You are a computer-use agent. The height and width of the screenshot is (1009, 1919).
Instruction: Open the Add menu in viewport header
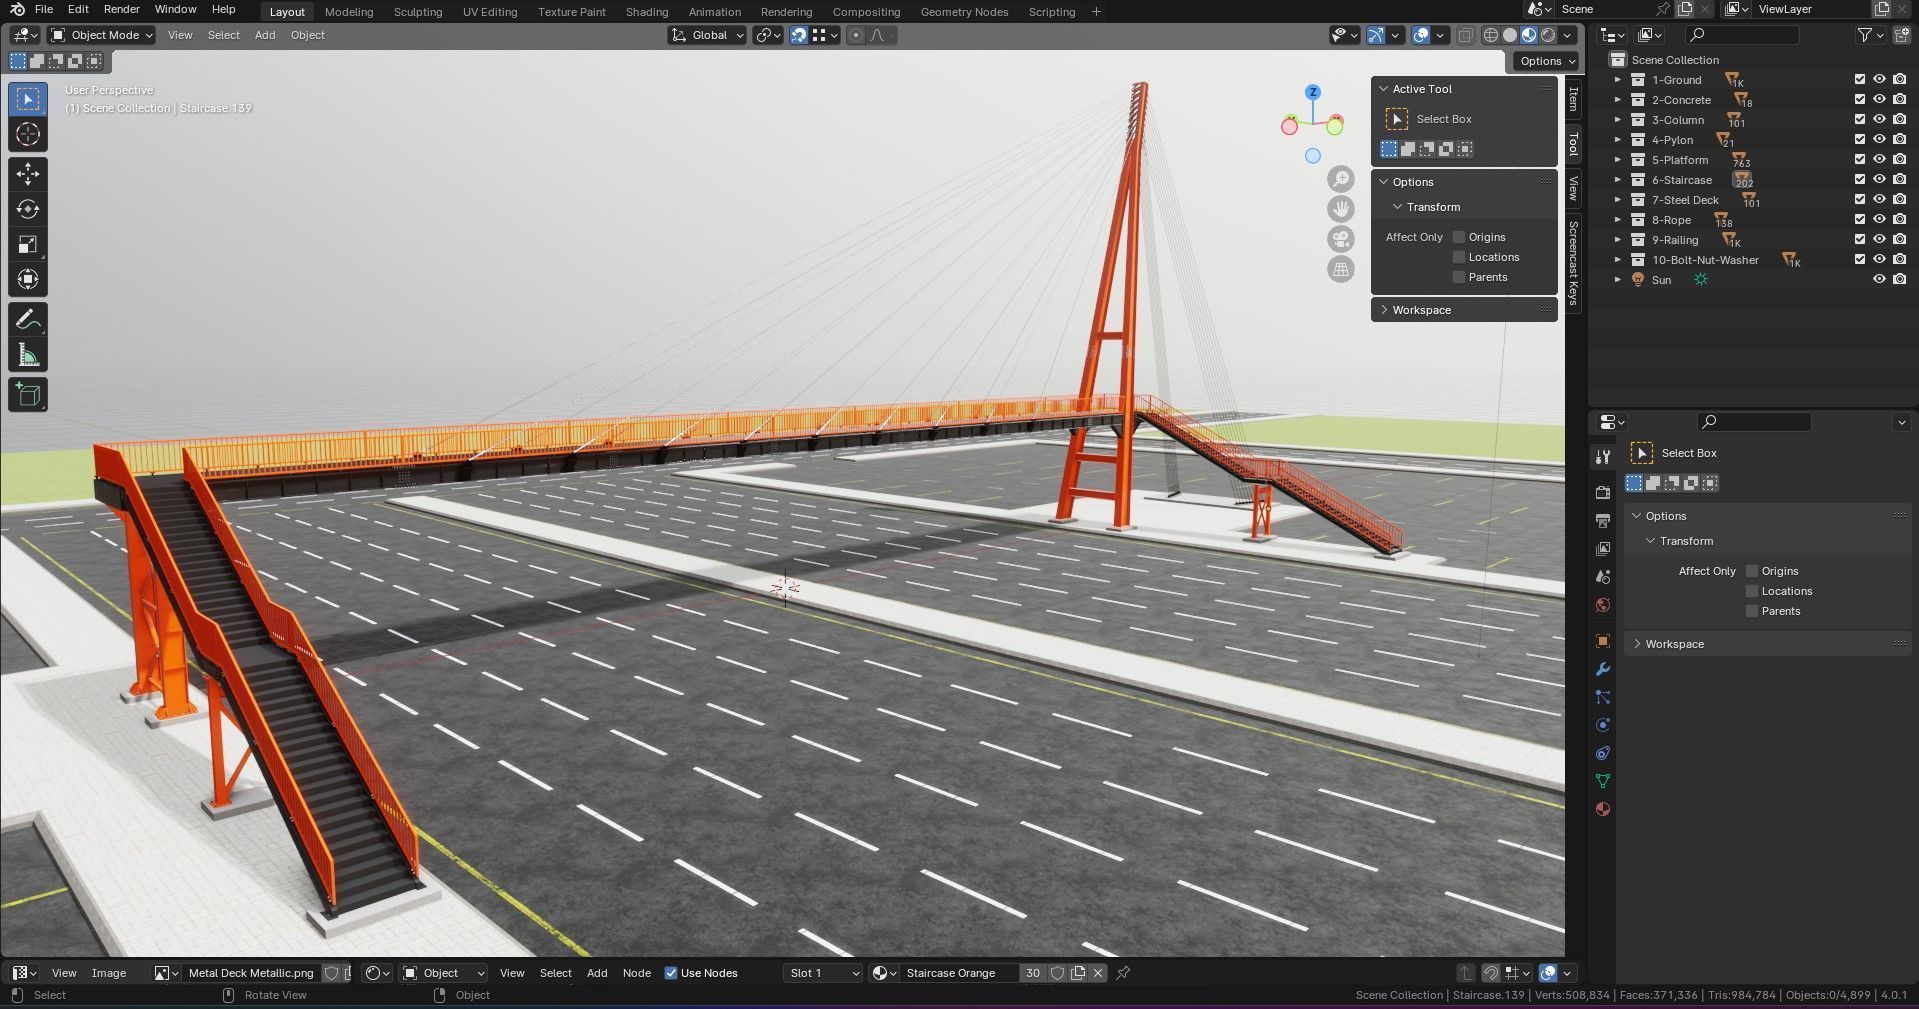(265, 35)
